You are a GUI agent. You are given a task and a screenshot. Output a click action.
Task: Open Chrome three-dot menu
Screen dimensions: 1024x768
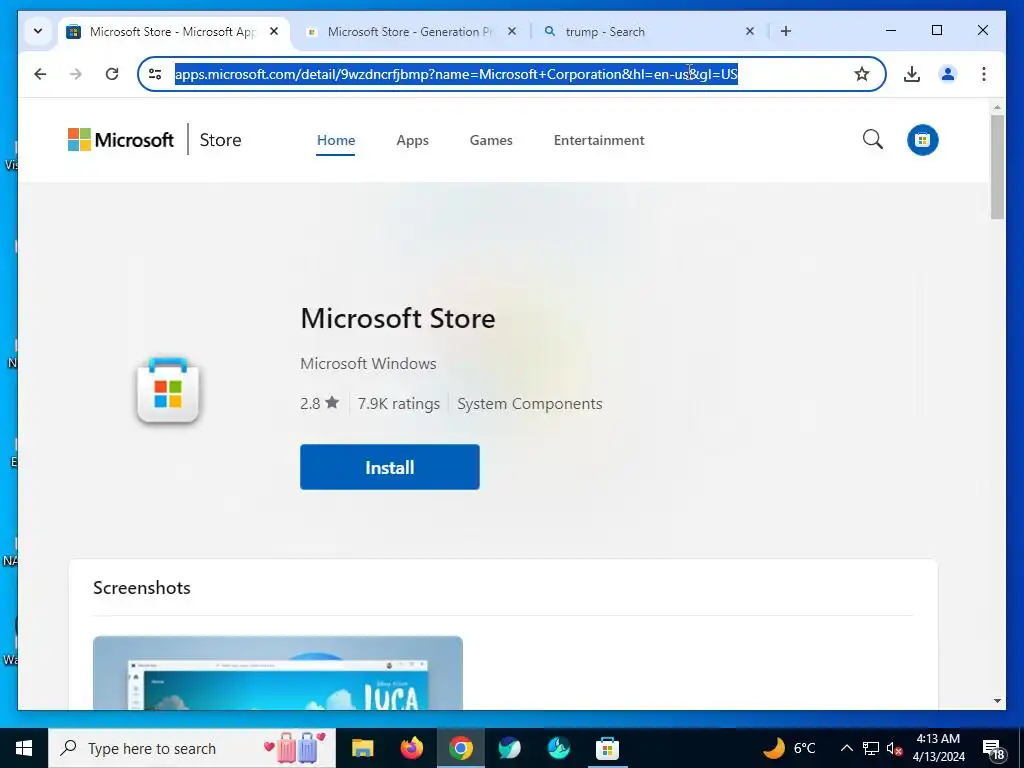984,74
